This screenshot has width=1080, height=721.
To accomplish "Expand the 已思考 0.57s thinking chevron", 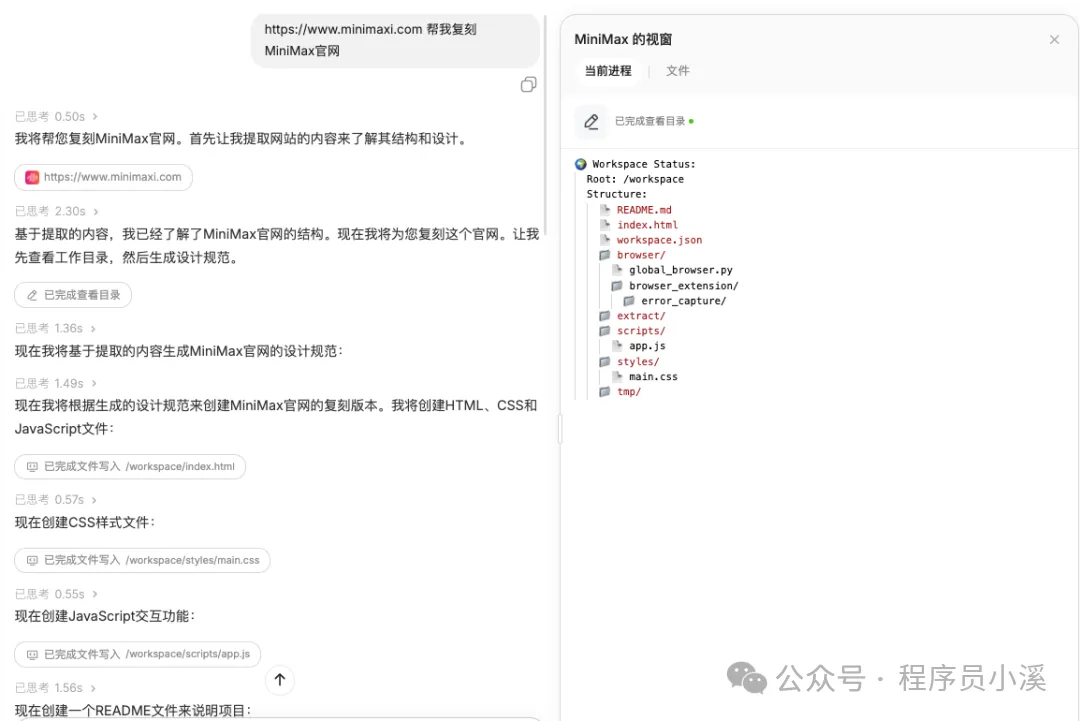I will 94,500.
